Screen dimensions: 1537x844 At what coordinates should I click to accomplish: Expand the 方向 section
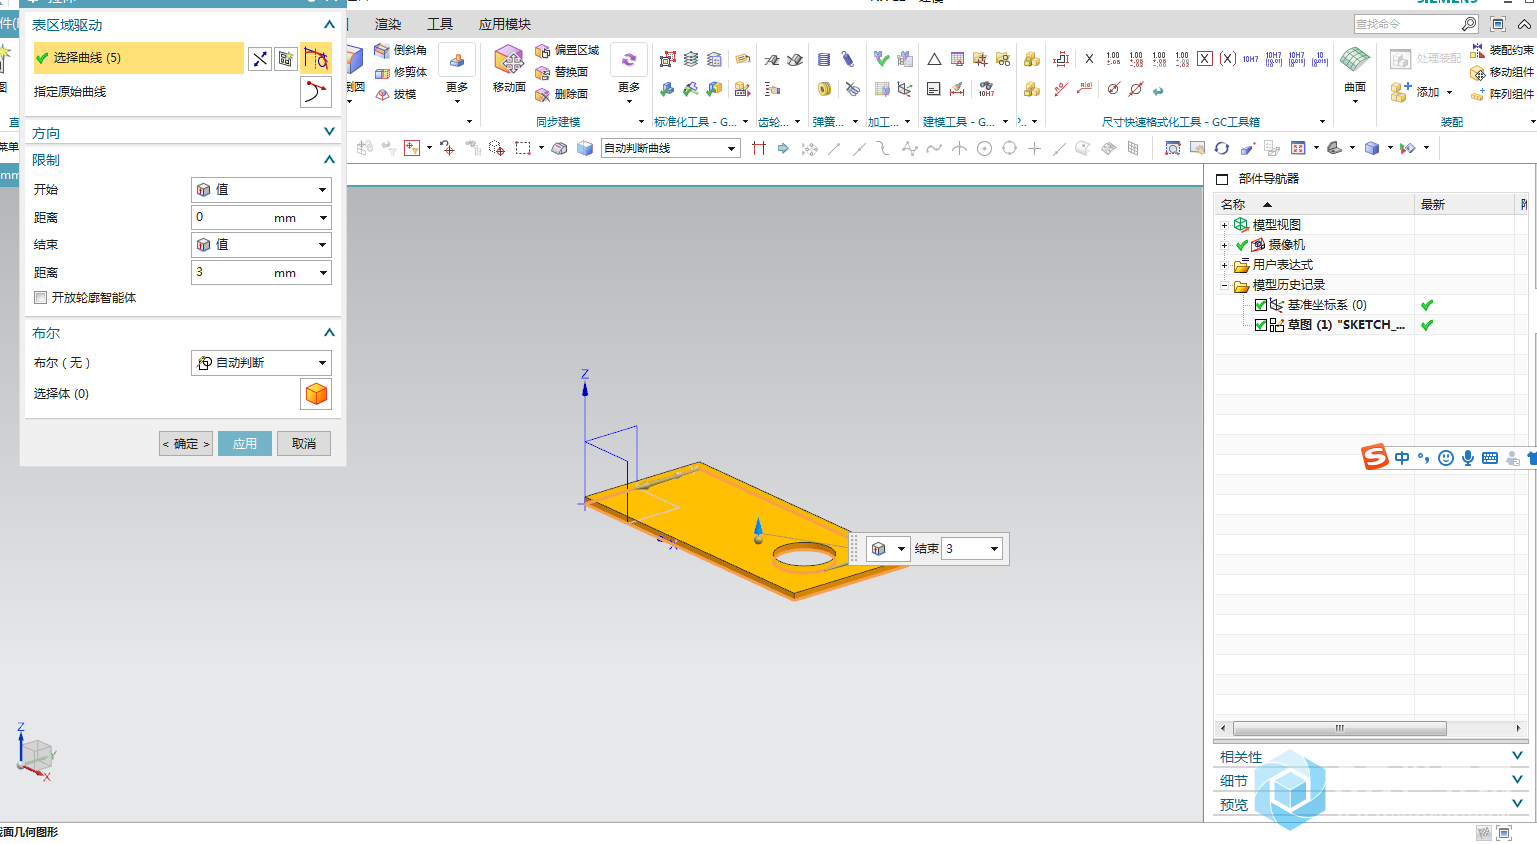[x=329, y=132]
